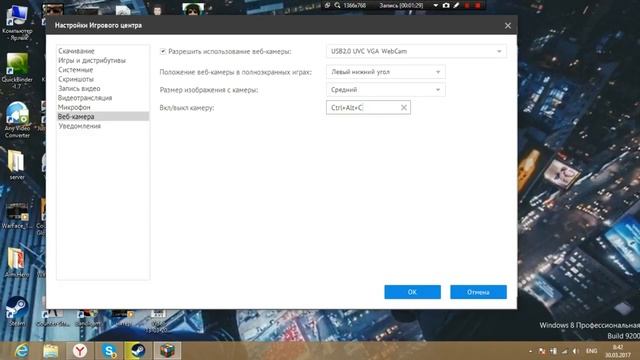Click the flag Action Center tray icon
640x360 pixels.
point(542,351)
